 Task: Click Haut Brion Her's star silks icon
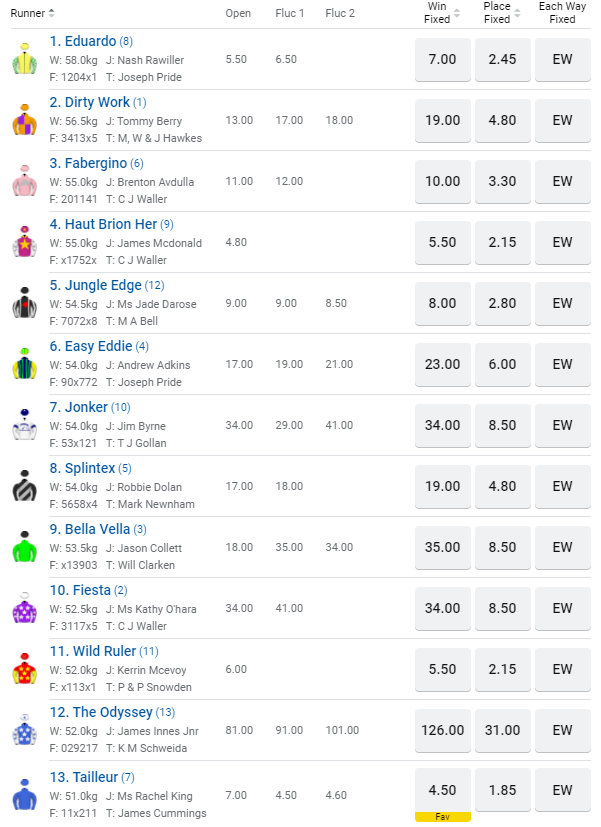(24, 243)
